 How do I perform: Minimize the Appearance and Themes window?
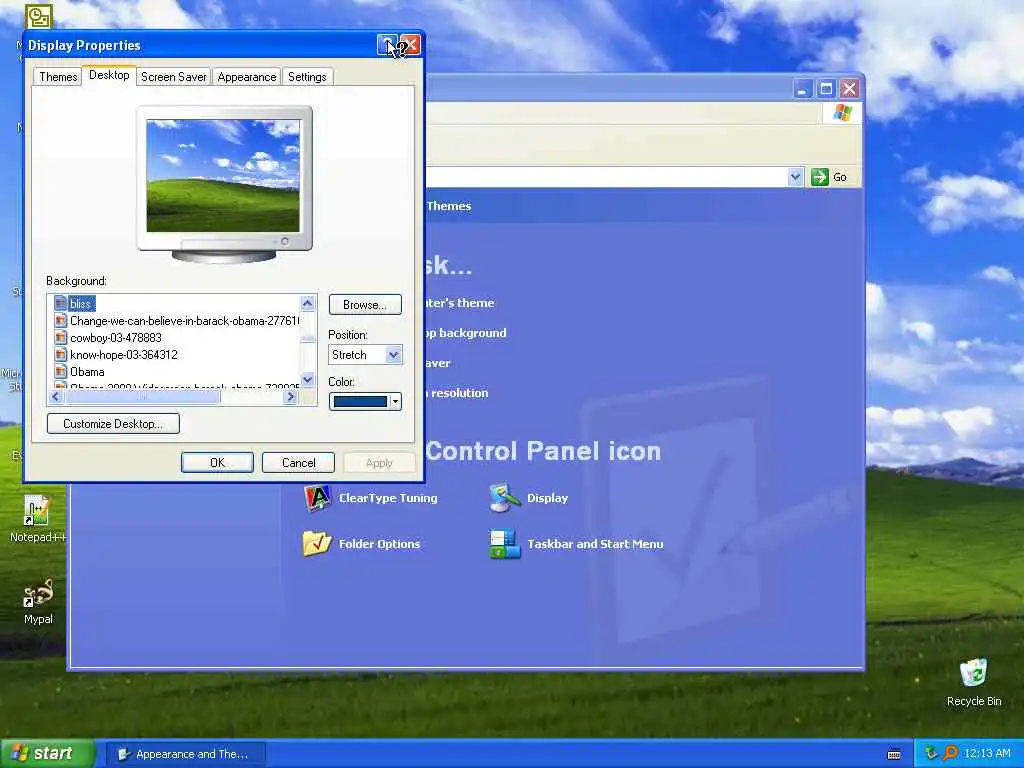803,88
